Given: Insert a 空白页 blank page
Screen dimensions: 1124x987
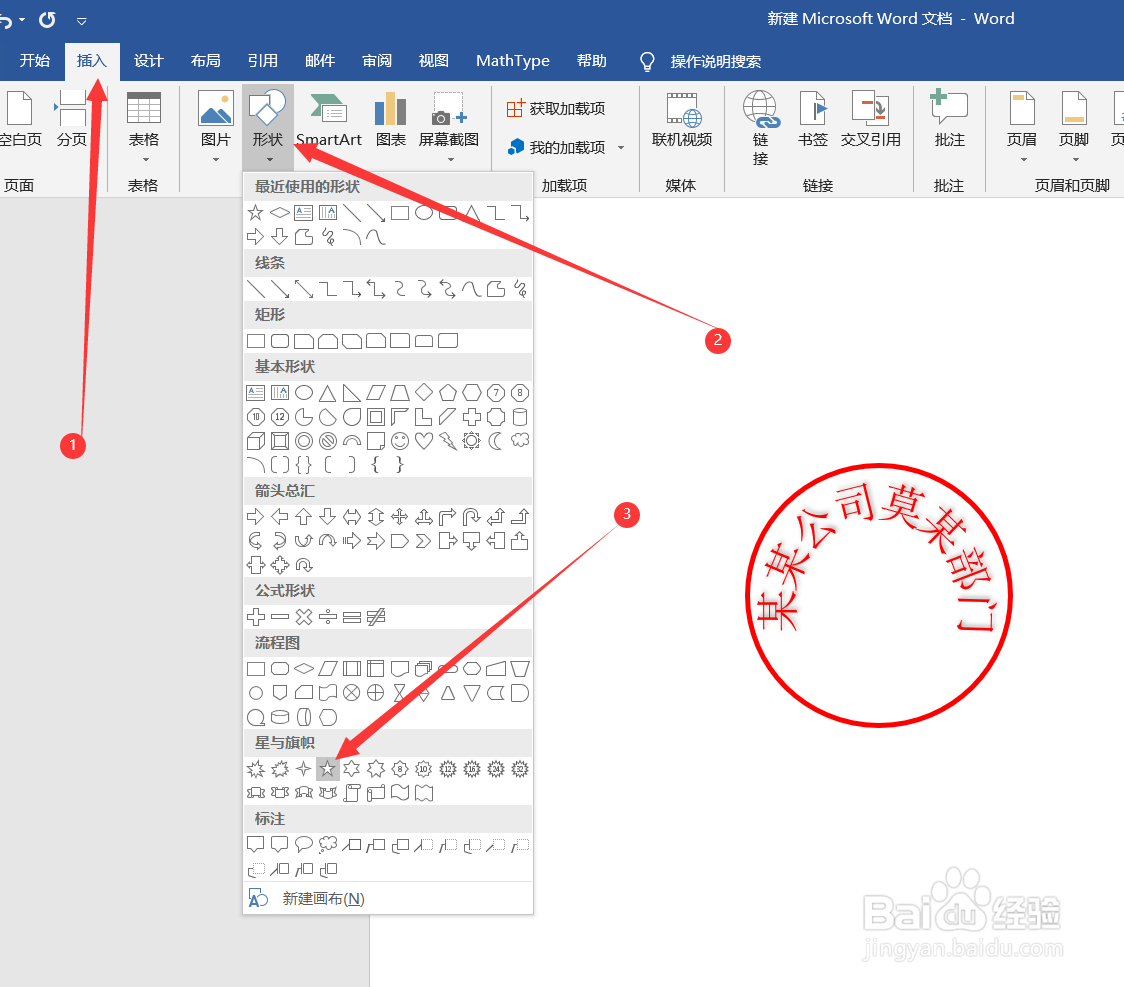Looking at the screenshot, I should 20,119.
